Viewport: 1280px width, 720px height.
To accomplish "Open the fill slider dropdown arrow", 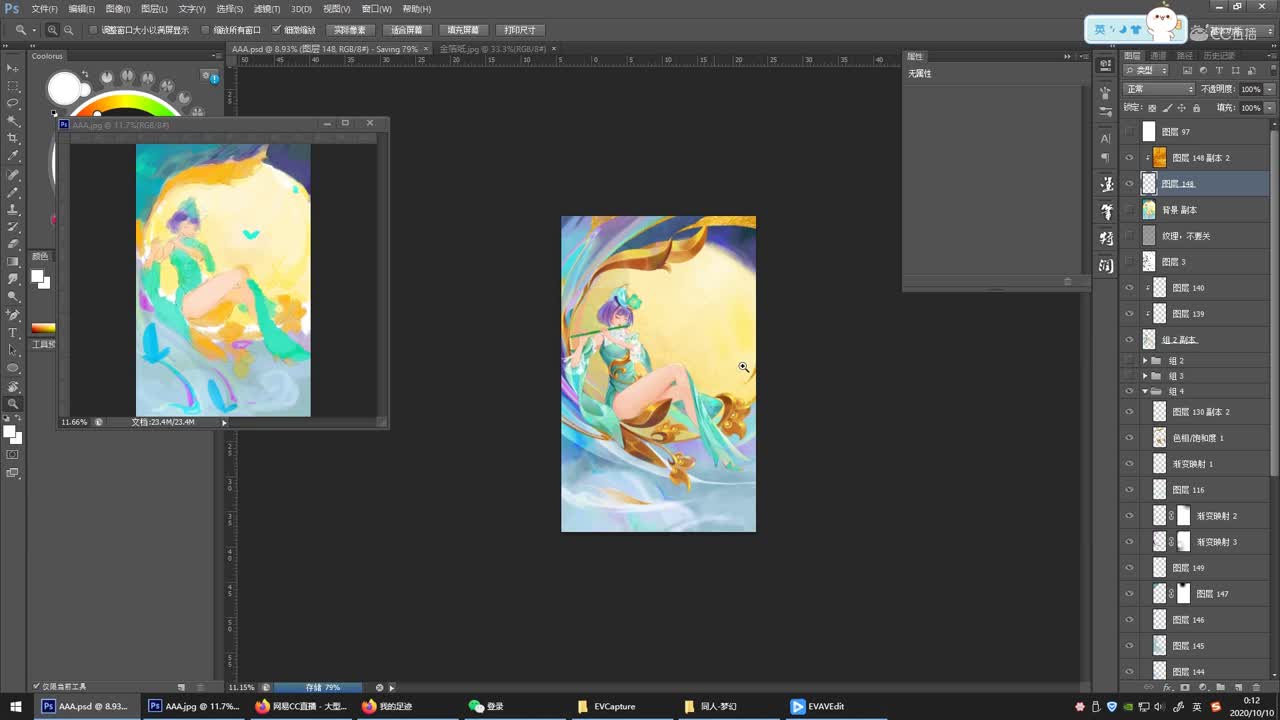I will point(1270,107).
